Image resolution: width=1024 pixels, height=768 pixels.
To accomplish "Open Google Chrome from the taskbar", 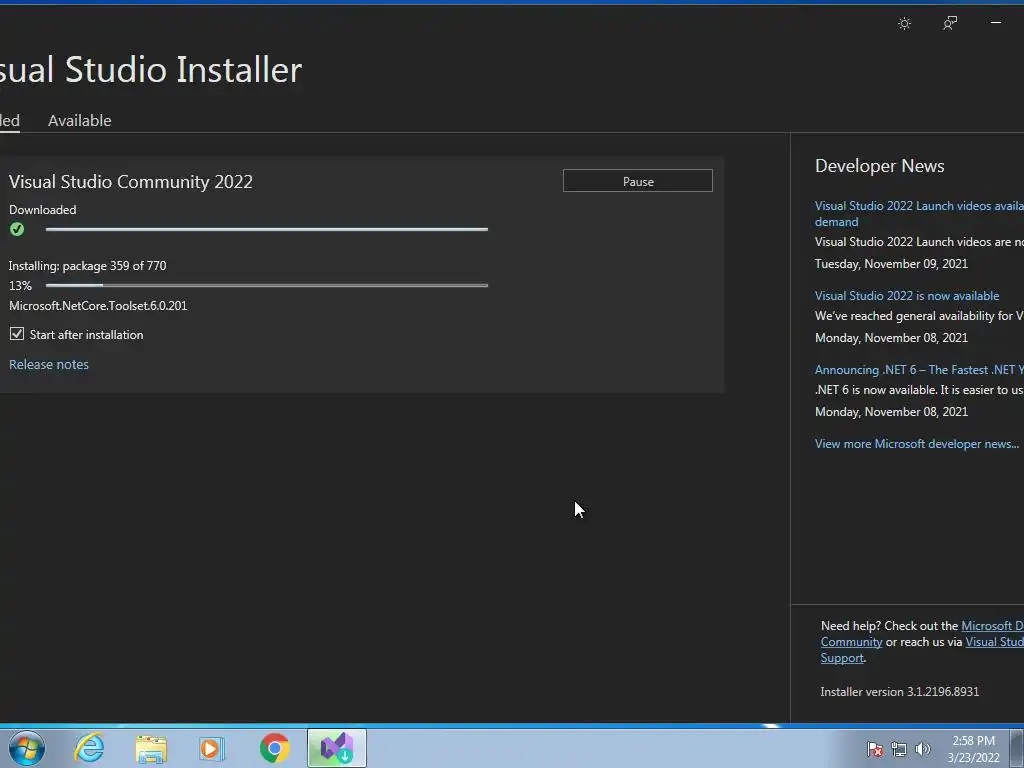I will pyautogui.click(x=274, y=748).
